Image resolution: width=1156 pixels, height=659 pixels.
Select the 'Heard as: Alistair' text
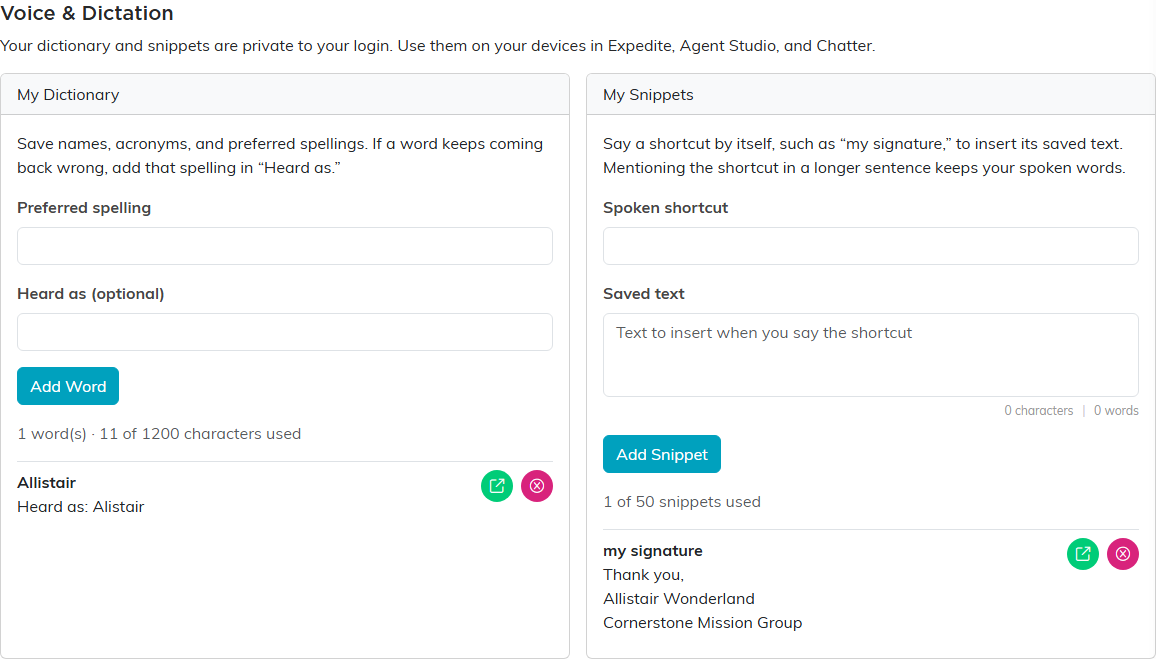tap(80, 507)
